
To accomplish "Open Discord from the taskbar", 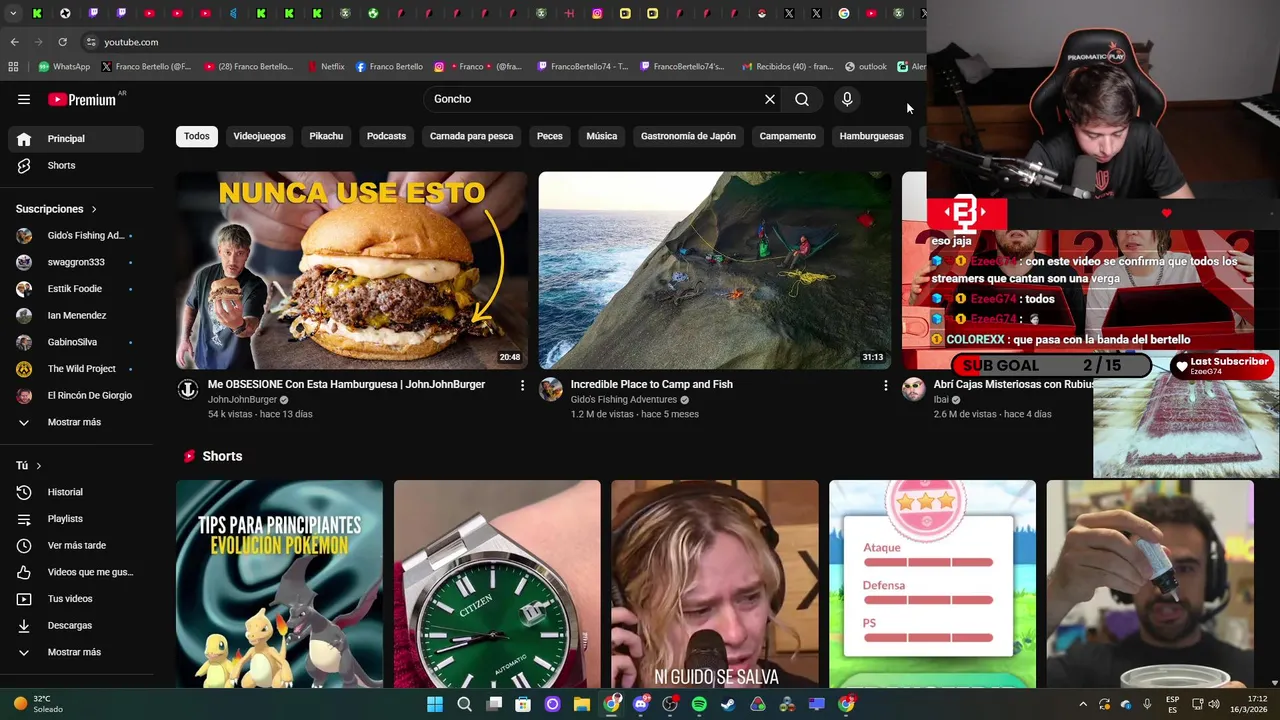I will (641, 704).
